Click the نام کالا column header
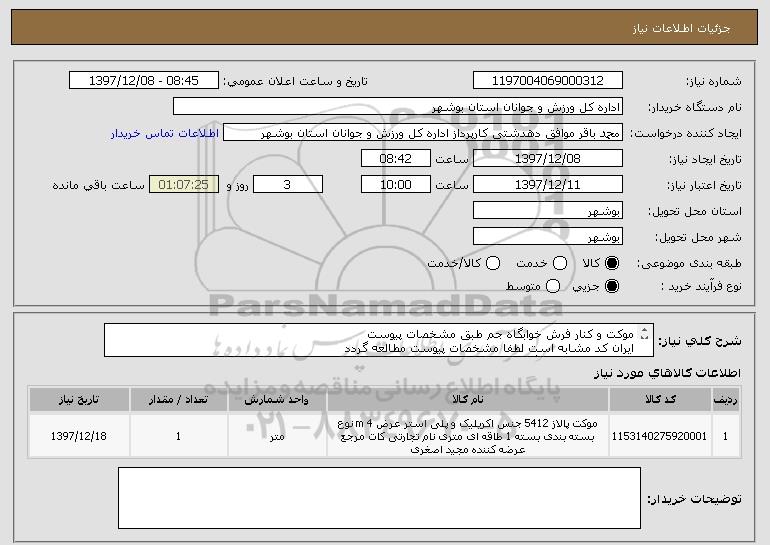Screen dimensions: 770x545 coord(468,400)
